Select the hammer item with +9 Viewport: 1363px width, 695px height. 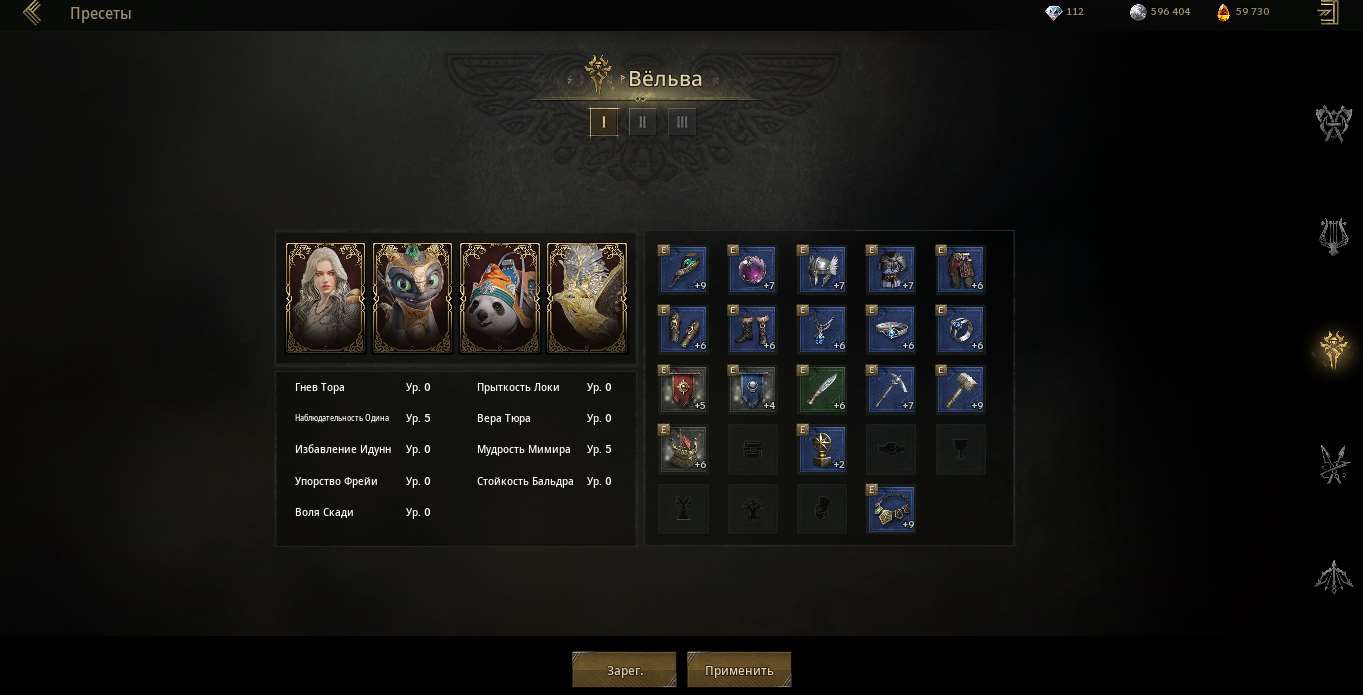(x=961, y=390)
